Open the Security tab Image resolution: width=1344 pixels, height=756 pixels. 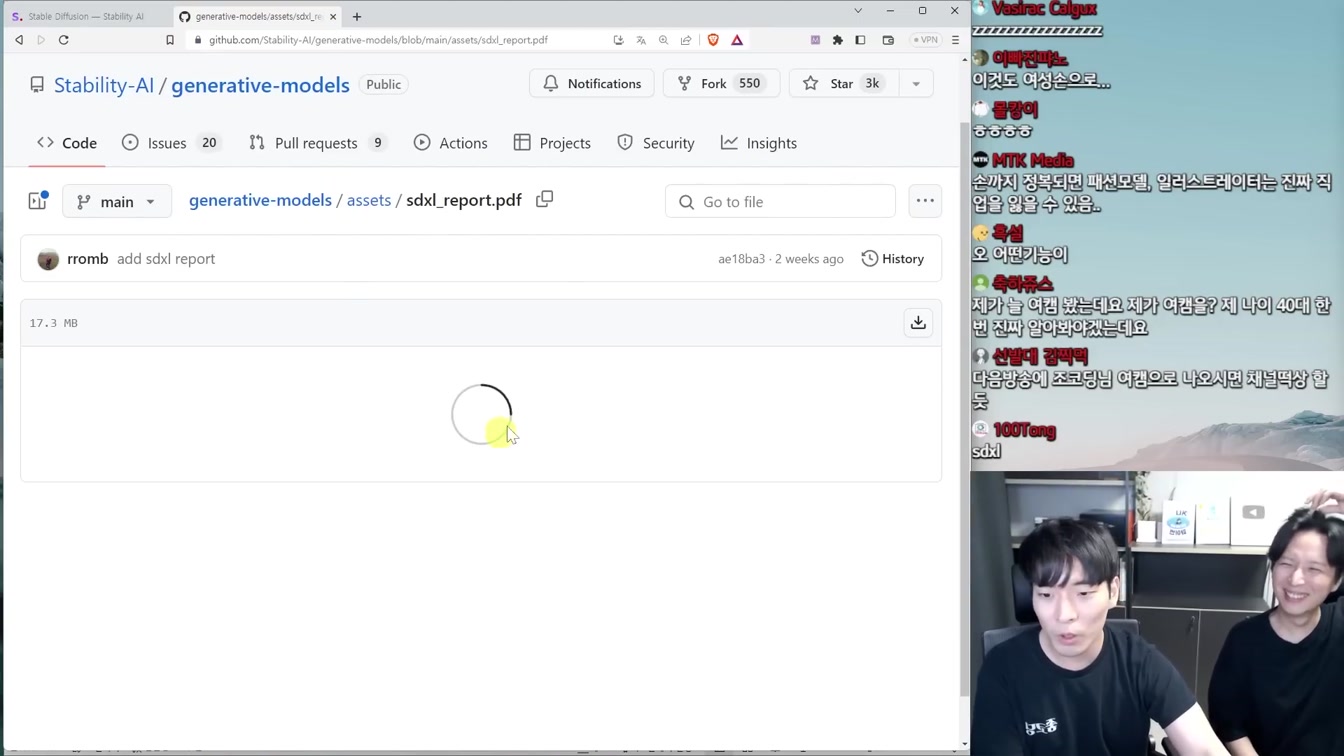coord(656,143)
